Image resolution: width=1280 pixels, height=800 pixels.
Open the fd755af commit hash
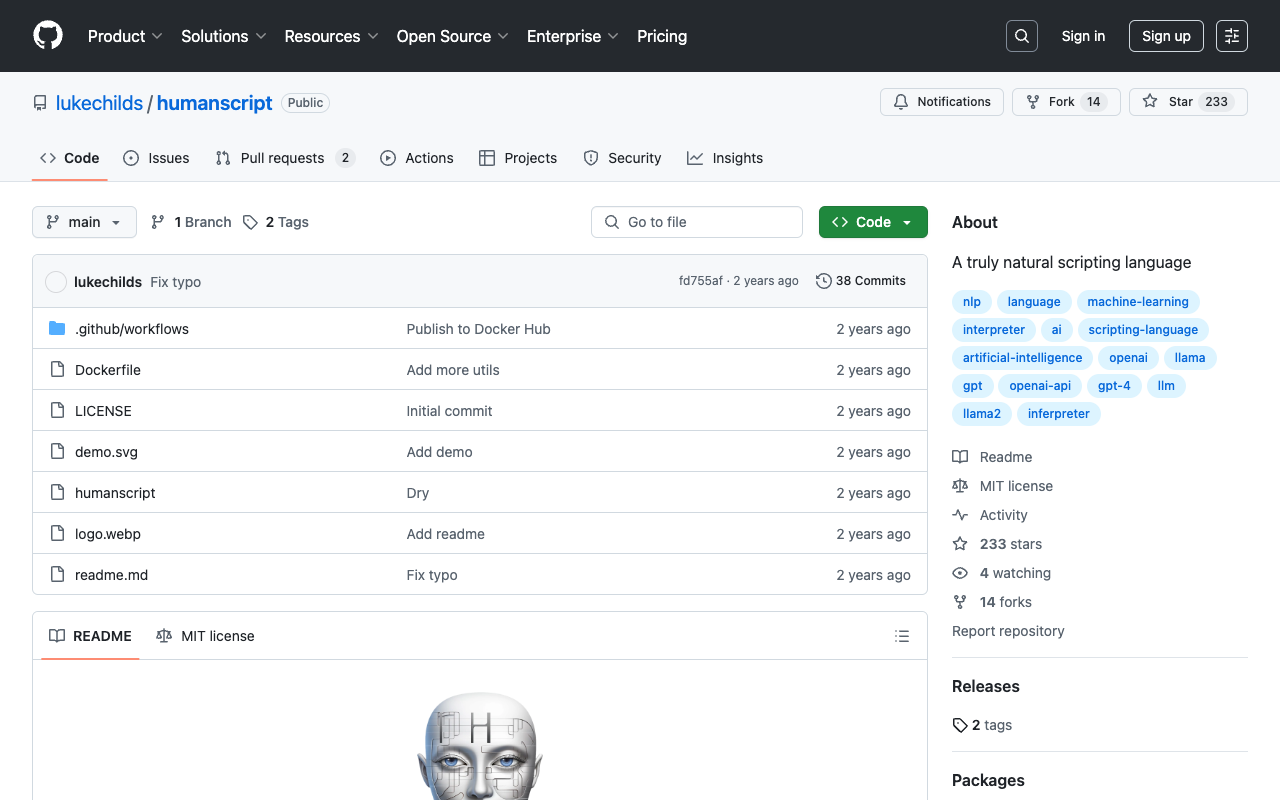point(700,281)
